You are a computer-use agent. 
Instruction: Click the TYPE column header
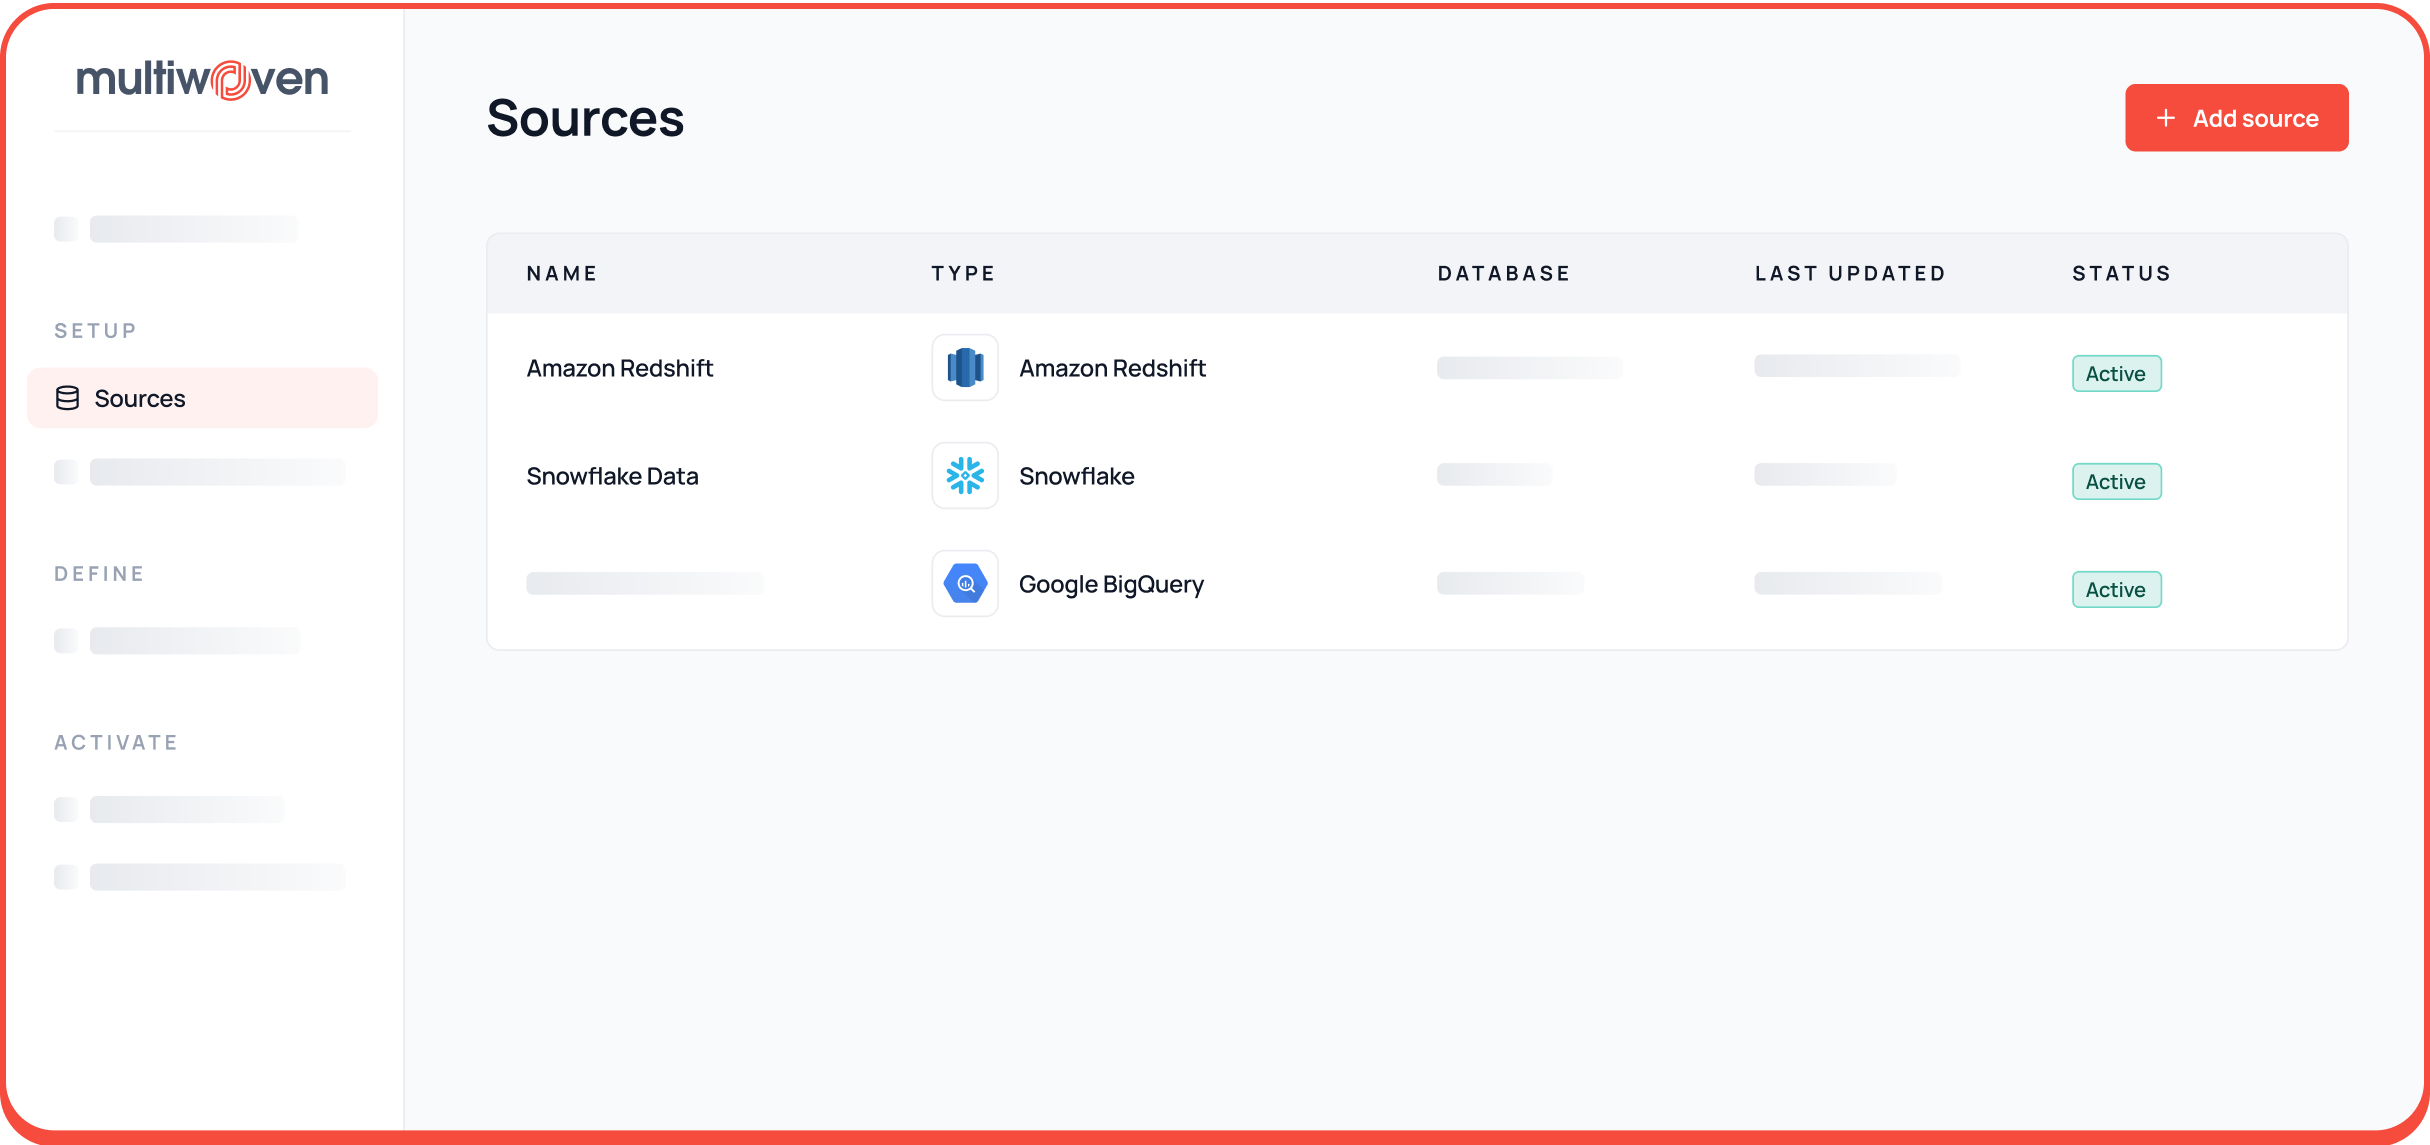pos(963,273)
